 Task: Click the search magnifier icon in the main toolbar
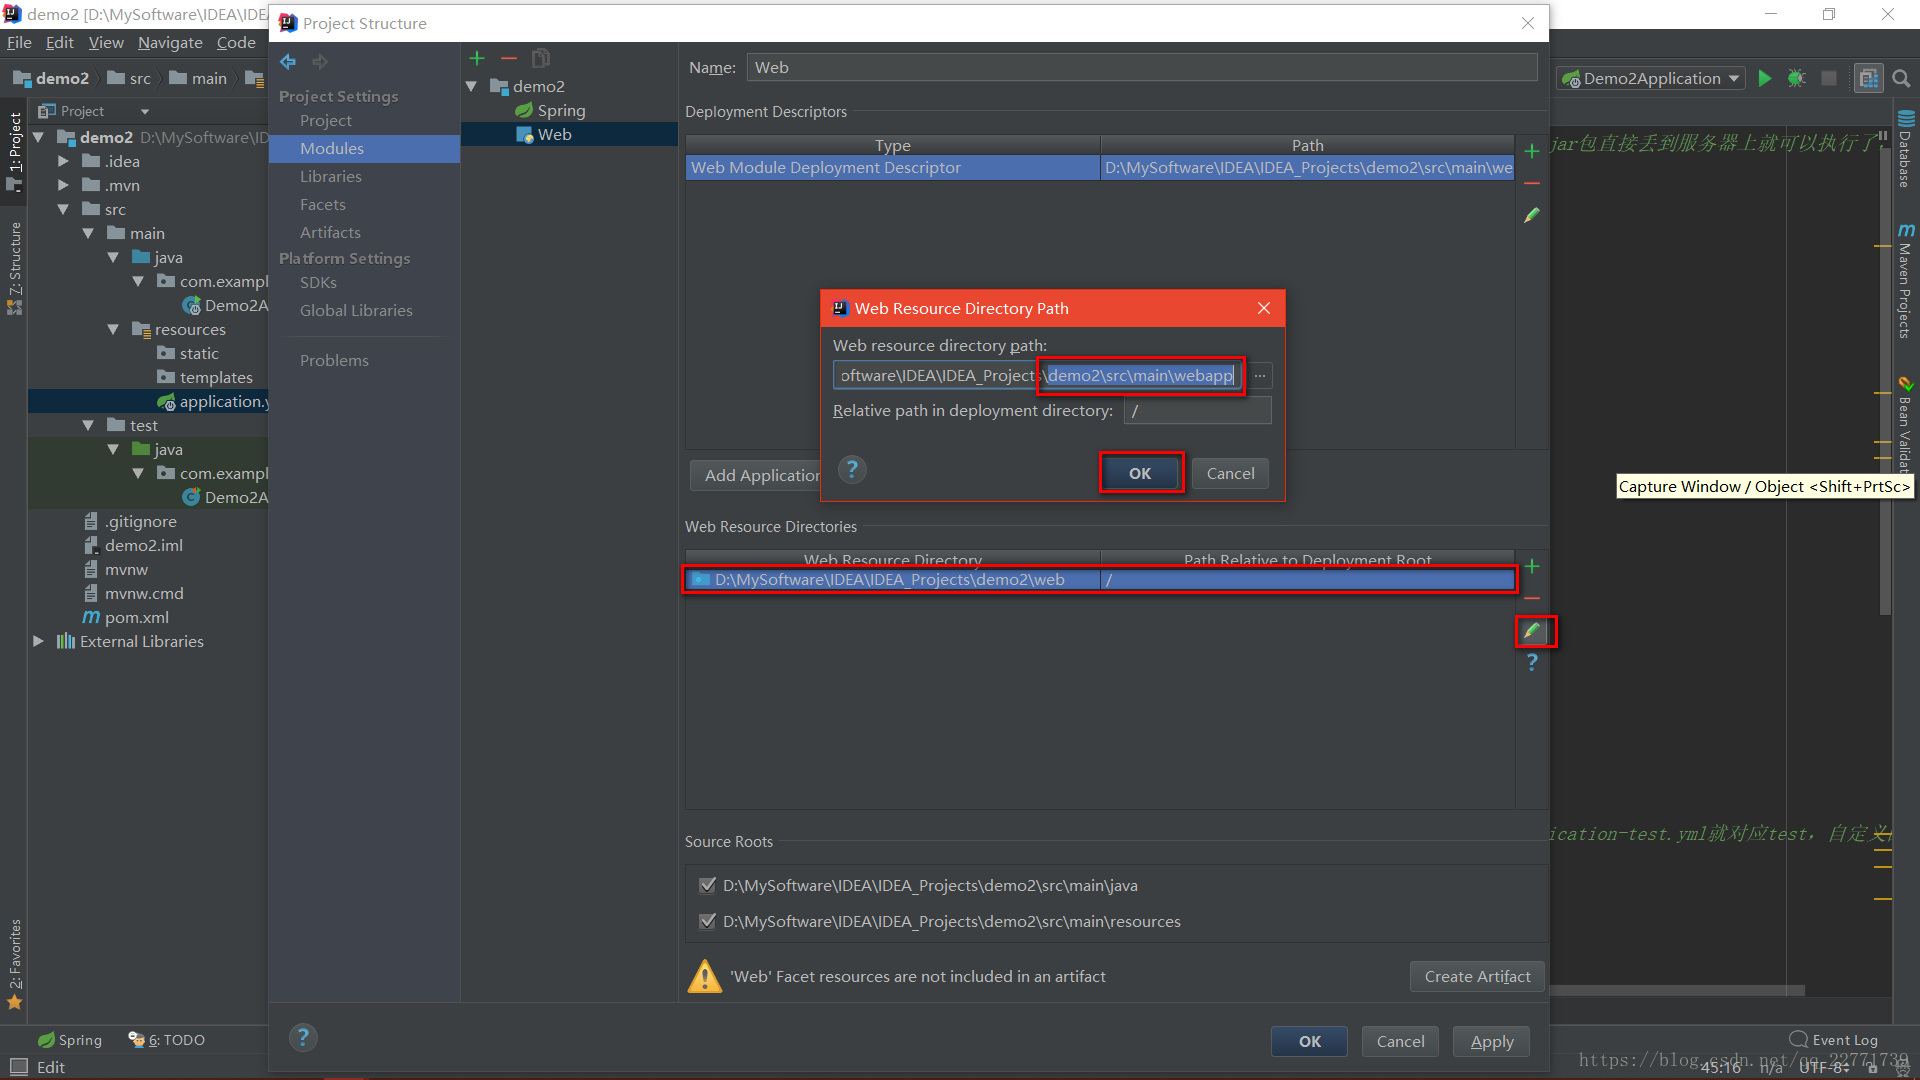tap(1901, 78)
